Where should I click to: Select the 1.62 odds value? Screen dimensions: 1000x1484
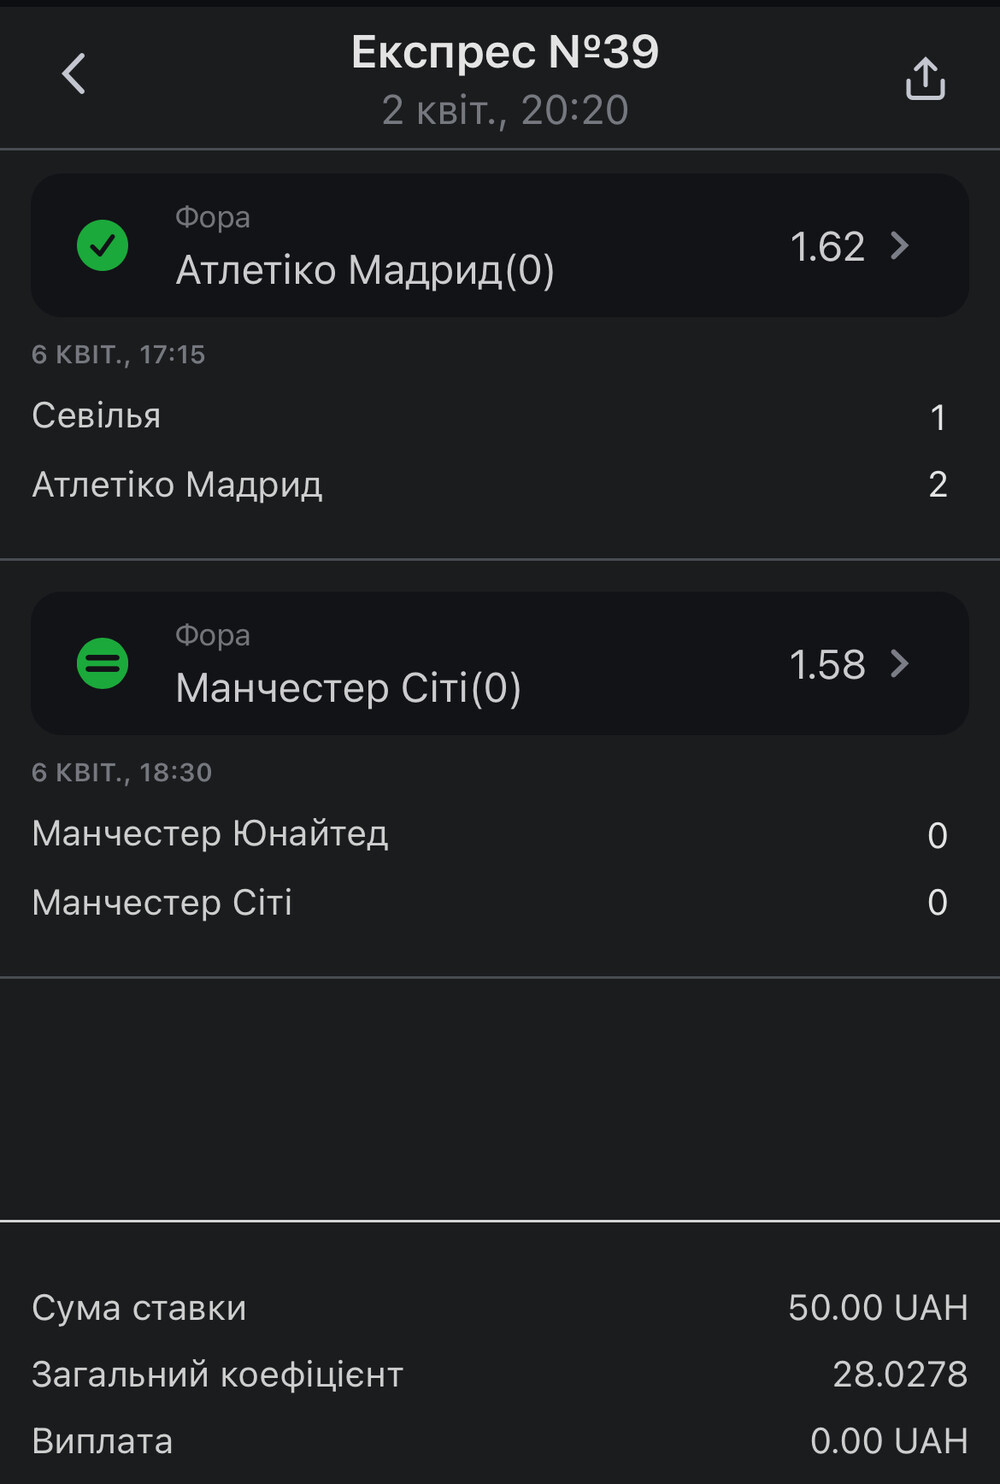827,247
